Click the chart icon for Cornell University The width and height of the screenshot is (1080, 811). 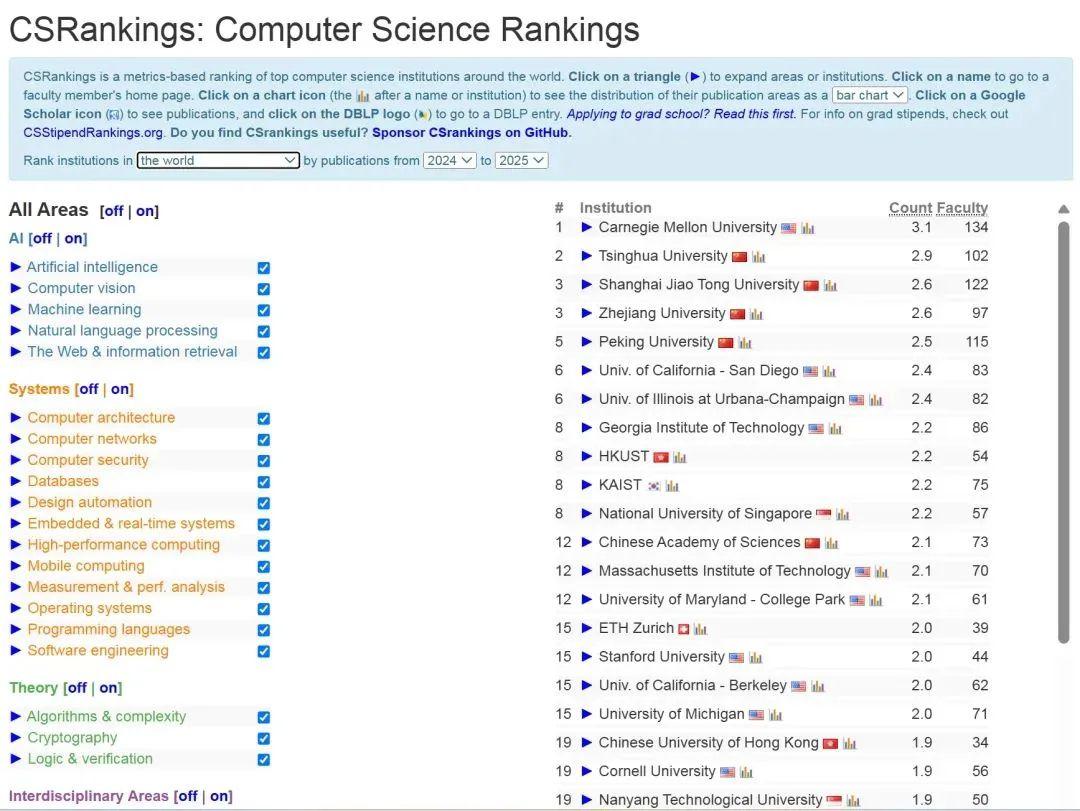point(746,772)
